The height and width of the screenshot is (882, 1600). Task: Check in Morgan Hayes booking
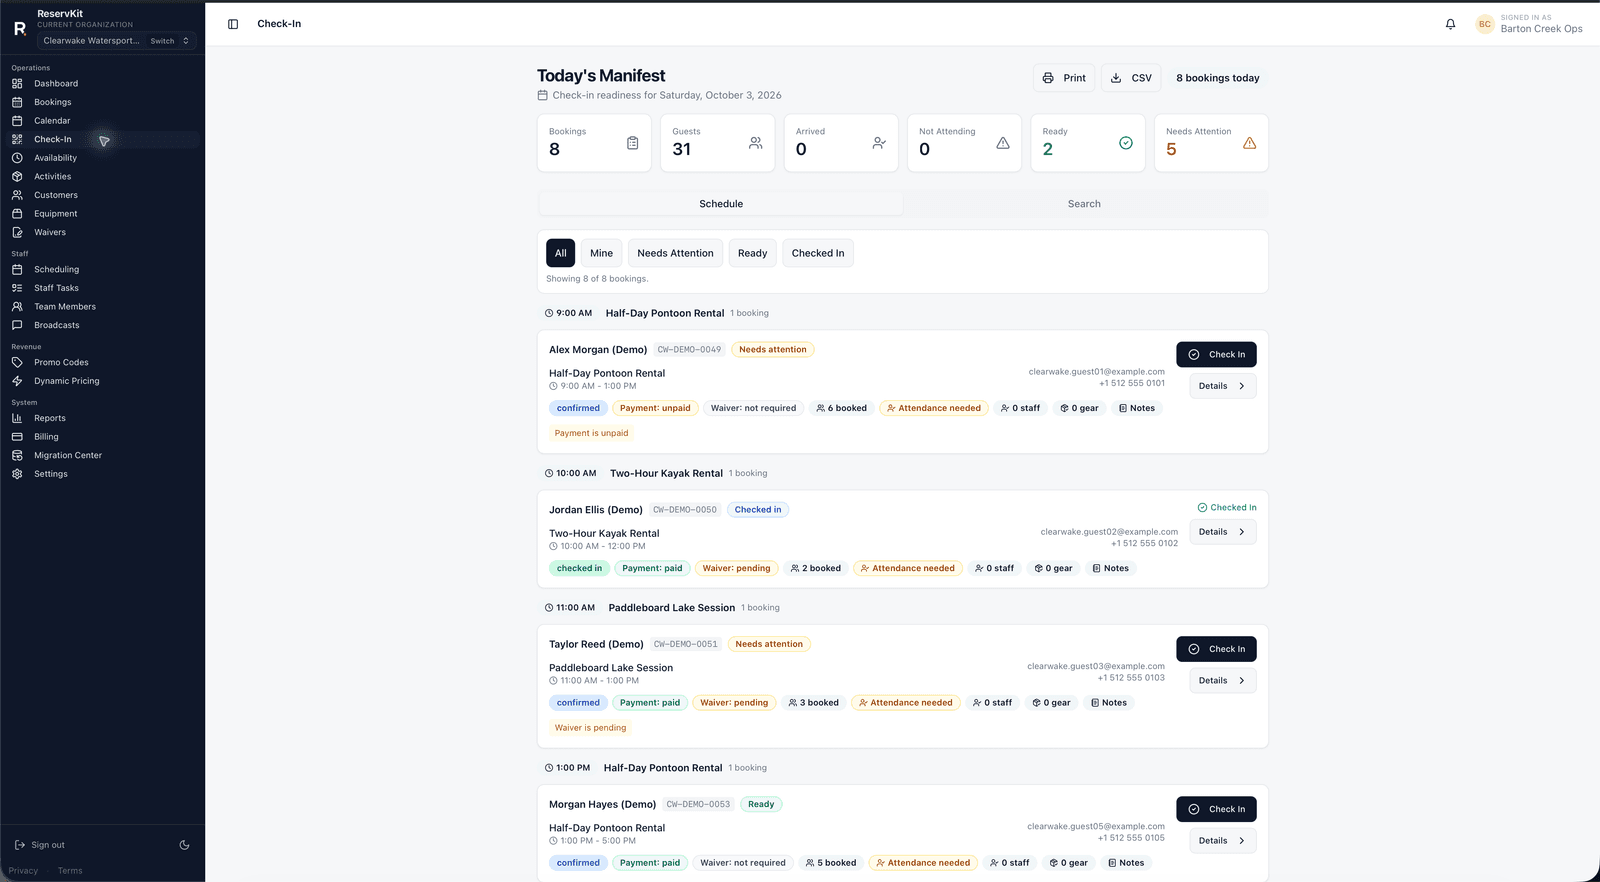click(x=1216, y=809)
